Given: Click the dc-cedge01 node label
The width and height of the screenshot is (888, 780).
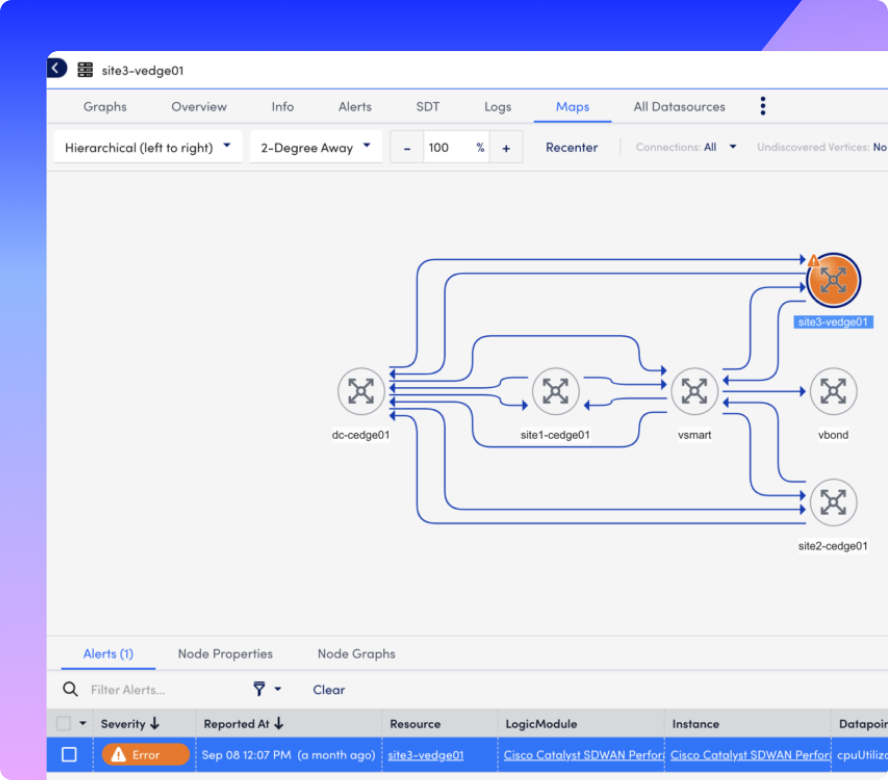Looking at the screenshot, I should 361,434.
